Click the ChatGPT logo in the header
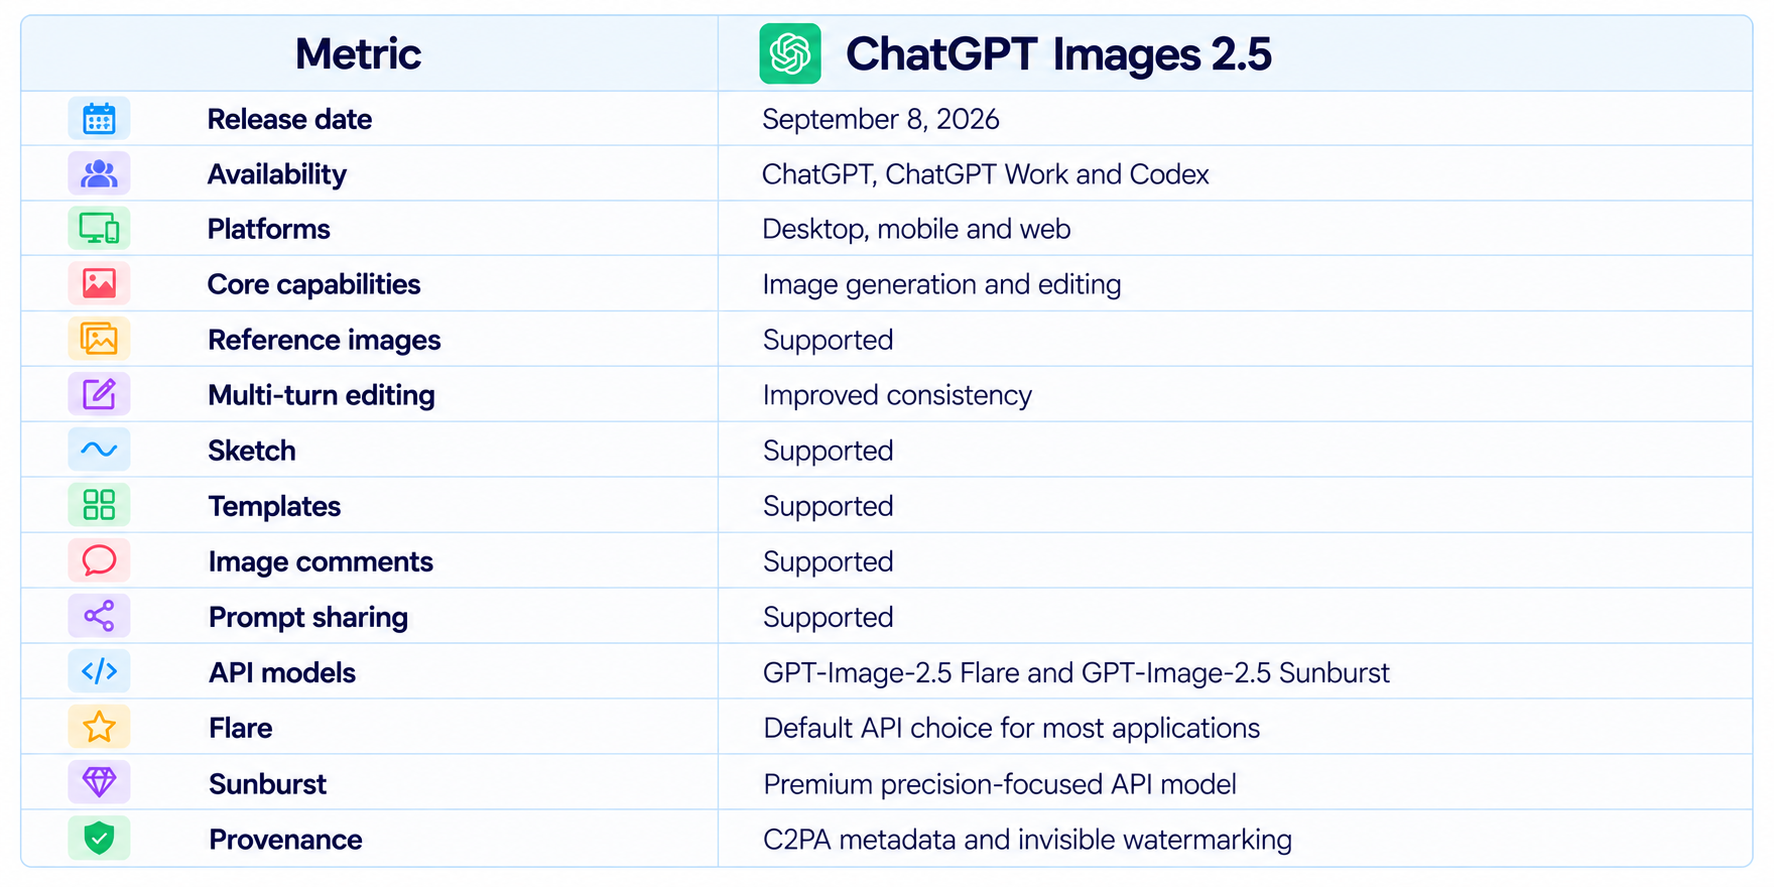This screenshot has height=887, width=1774. 790,54
